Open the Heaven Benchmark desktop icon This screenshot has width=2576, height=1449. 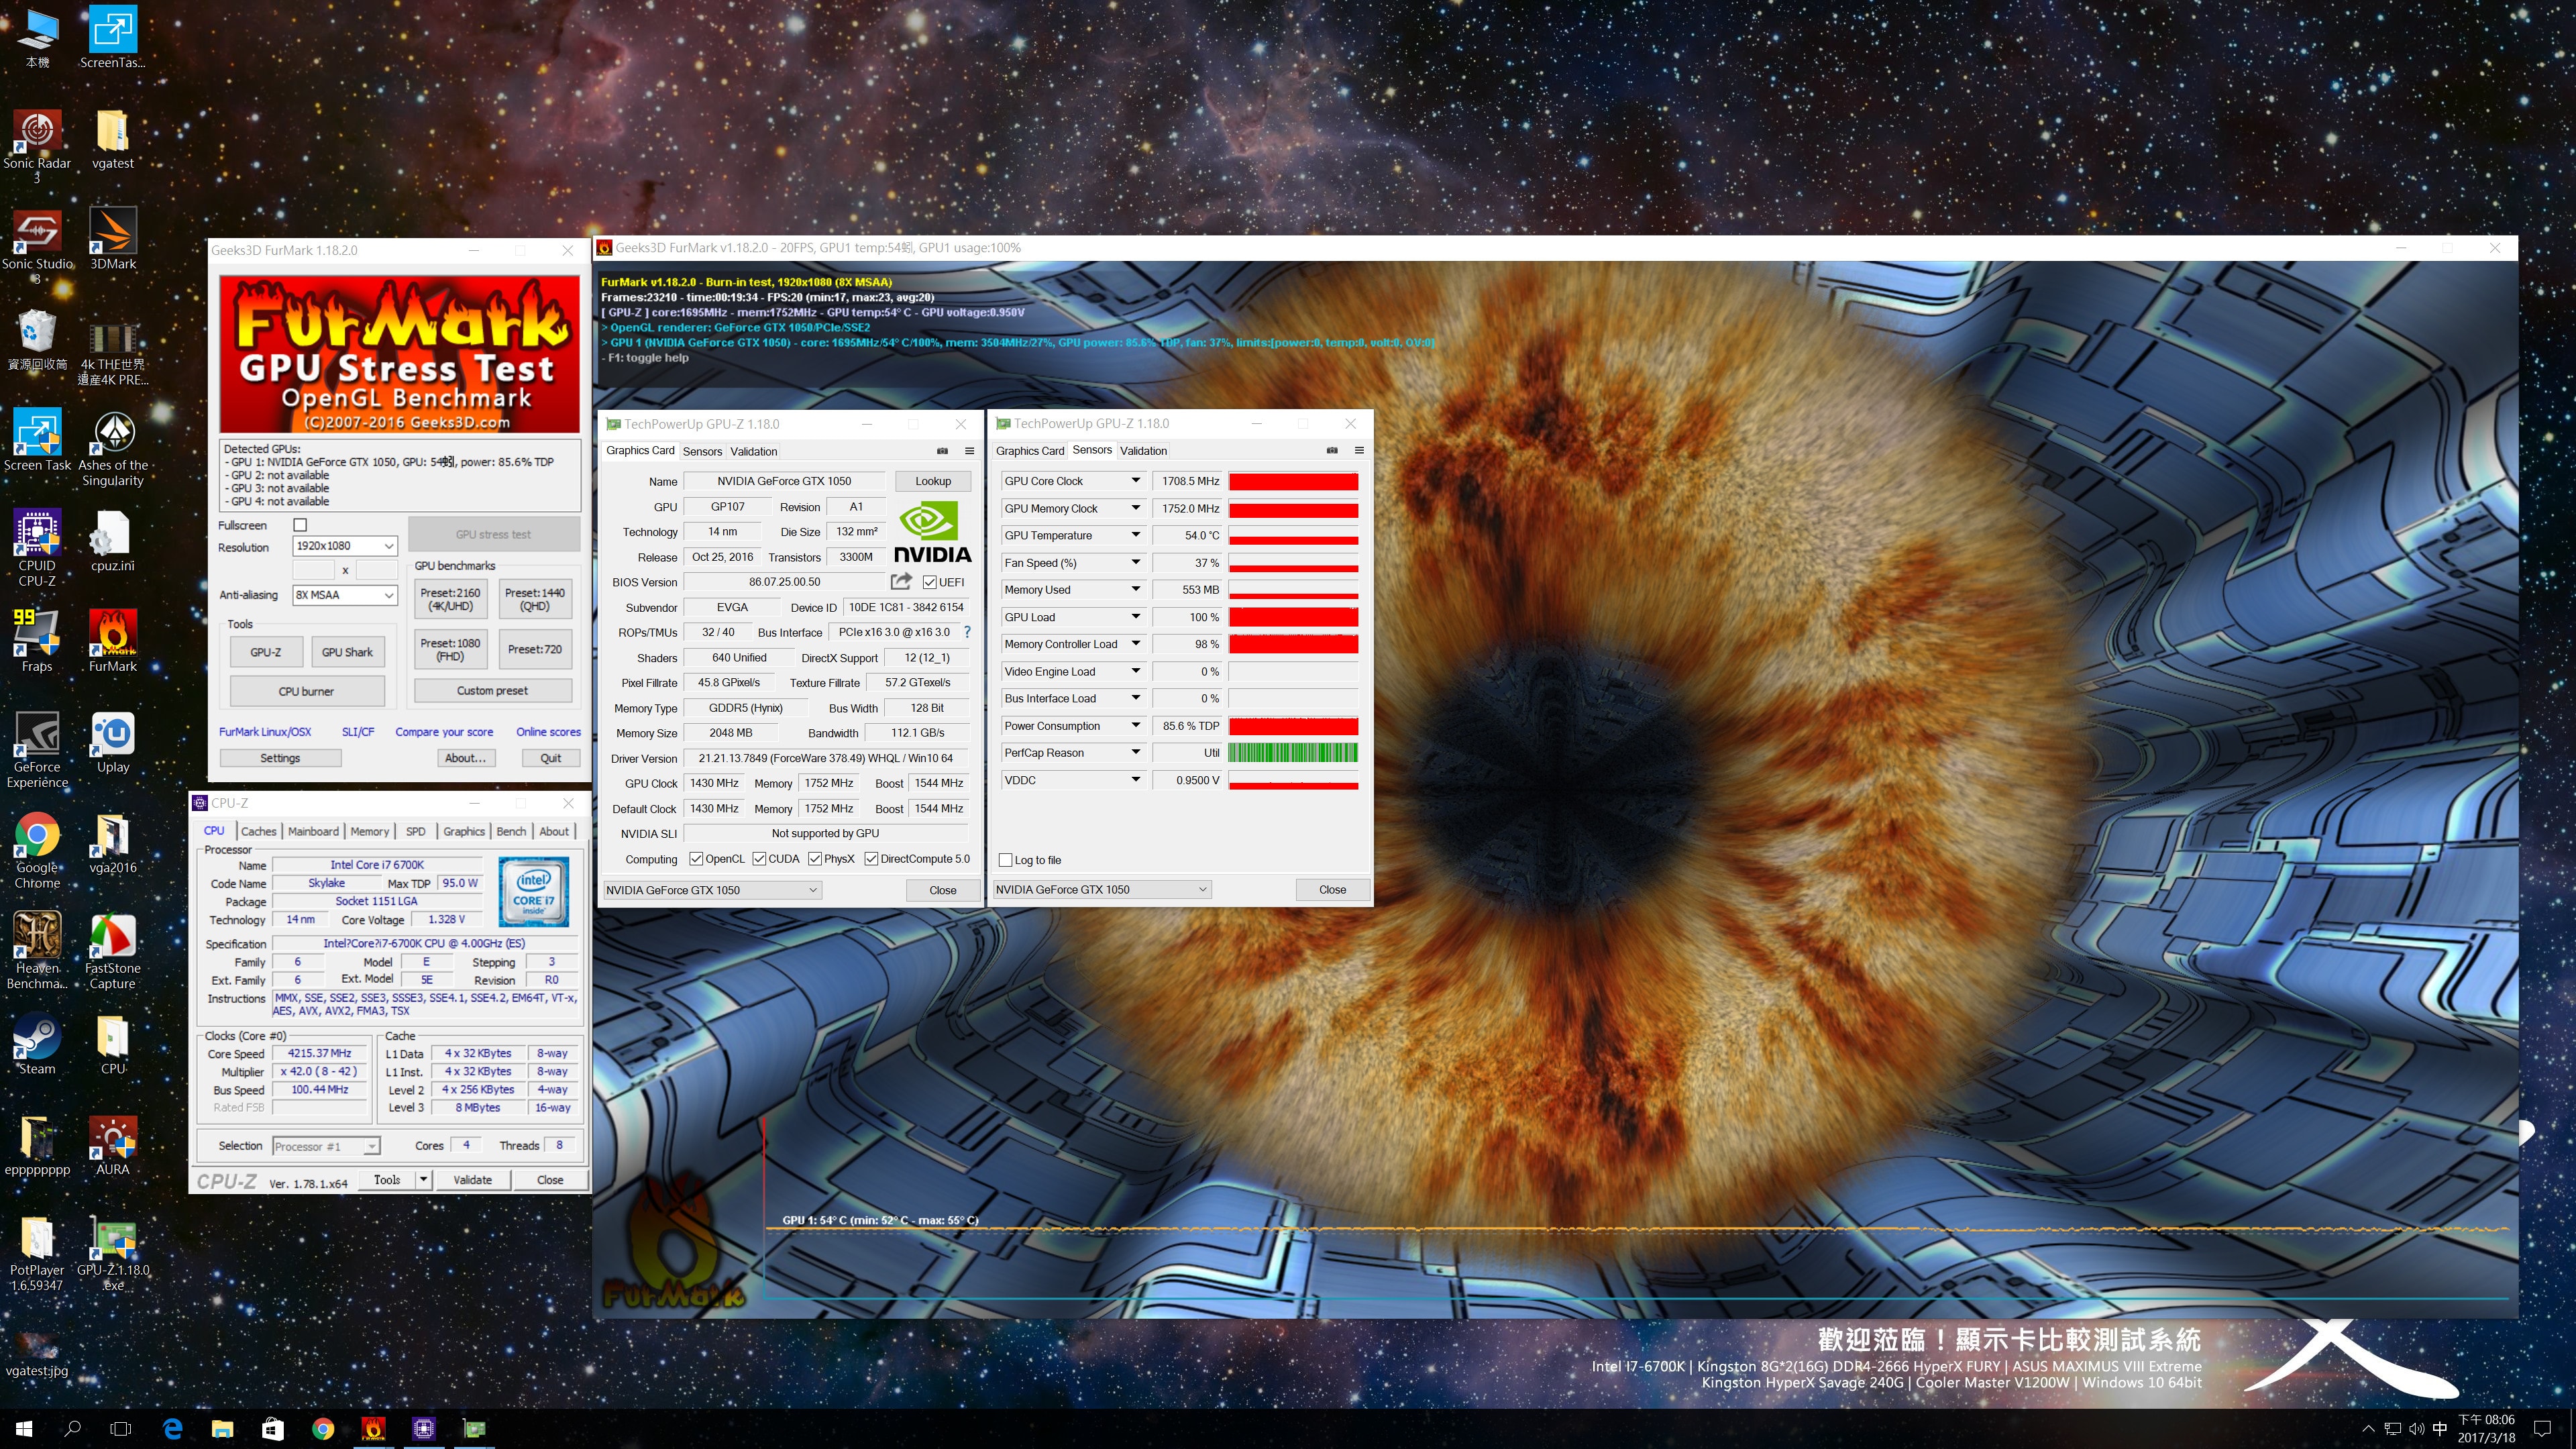(x=37, y=951)
